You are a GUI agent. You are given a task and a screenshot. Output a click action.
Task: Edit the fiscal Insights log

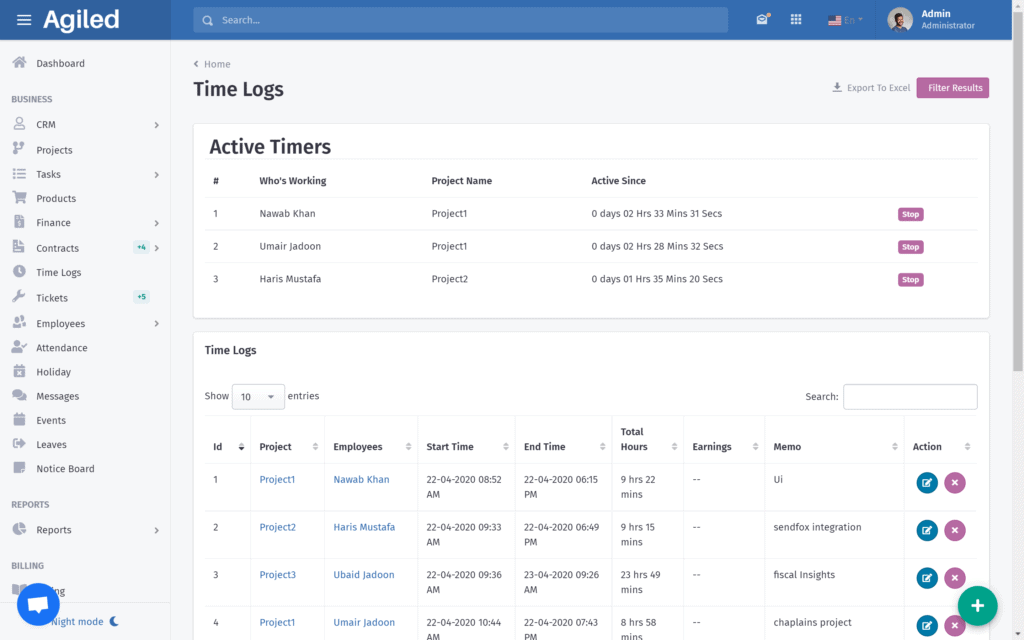point(927,578)
